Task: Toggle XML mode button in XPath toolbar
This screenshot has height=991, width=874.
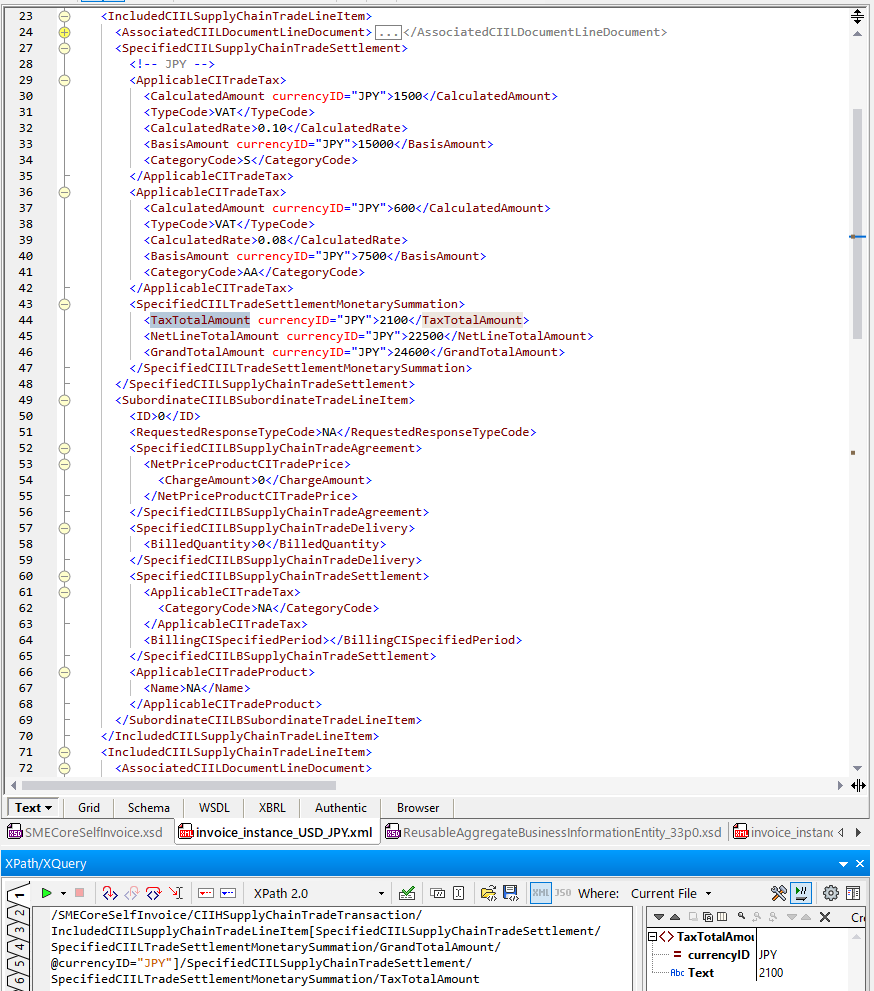Action: click(540, 893)
